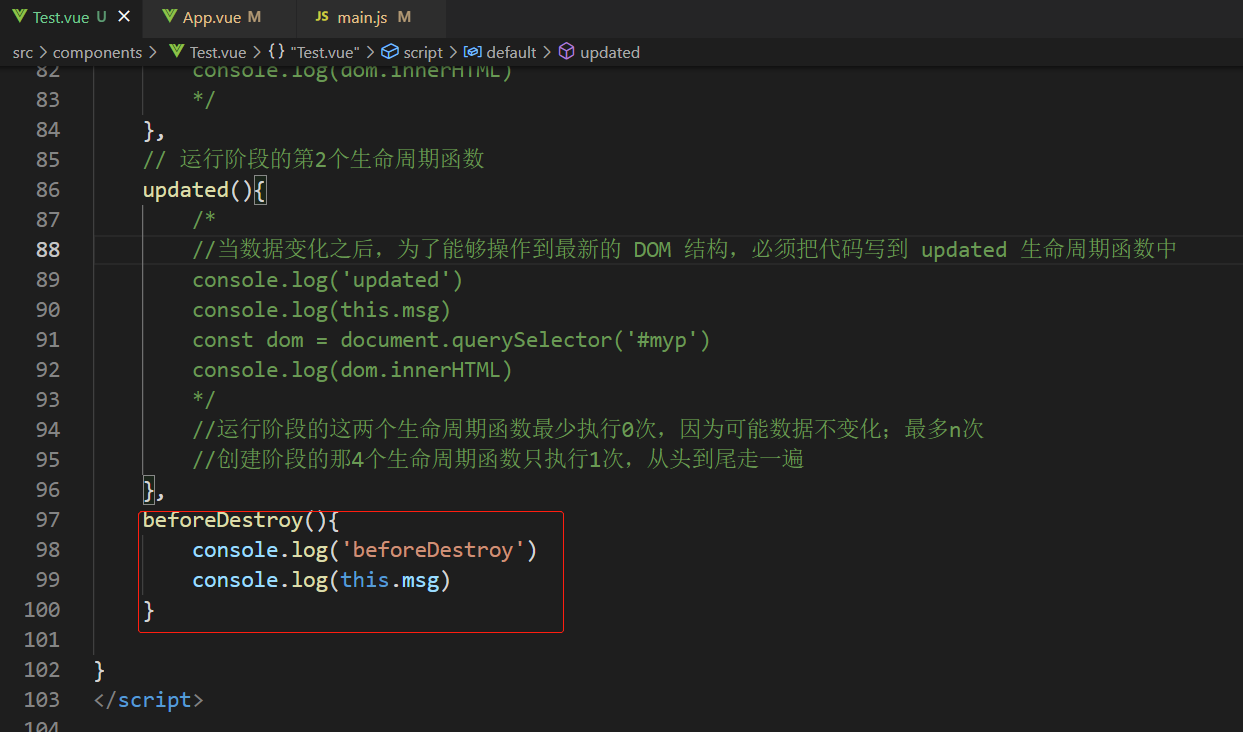Image resolution: width=1243 pixels, height=732 pixels.
Task: Open the src folder breadcrumb
Action: click(22, 52)
